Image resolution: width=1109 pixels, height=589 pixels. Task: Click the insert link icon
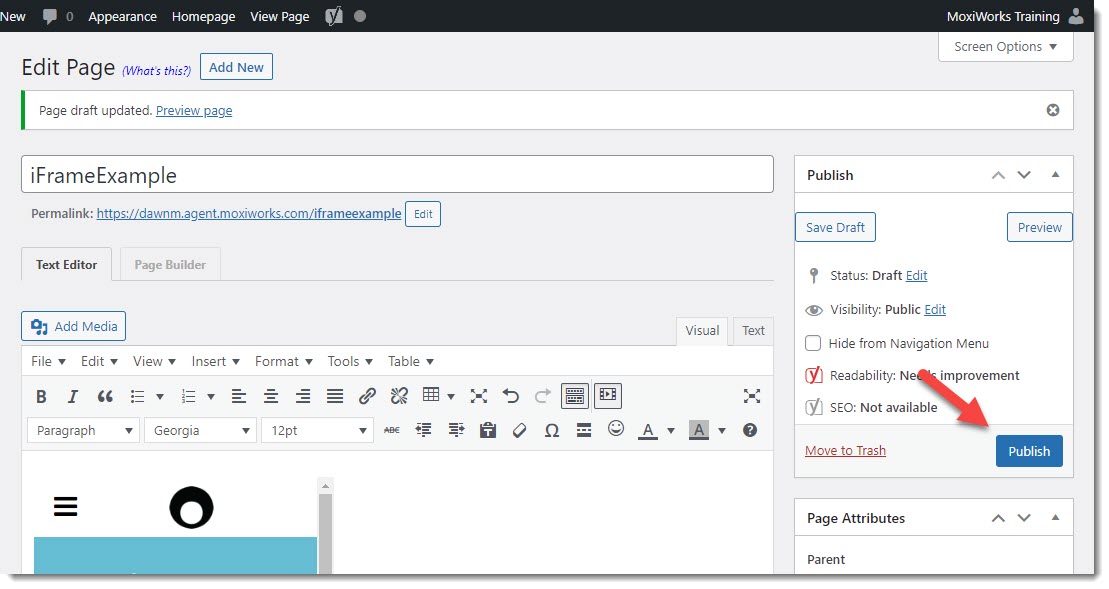click(367, 396)
